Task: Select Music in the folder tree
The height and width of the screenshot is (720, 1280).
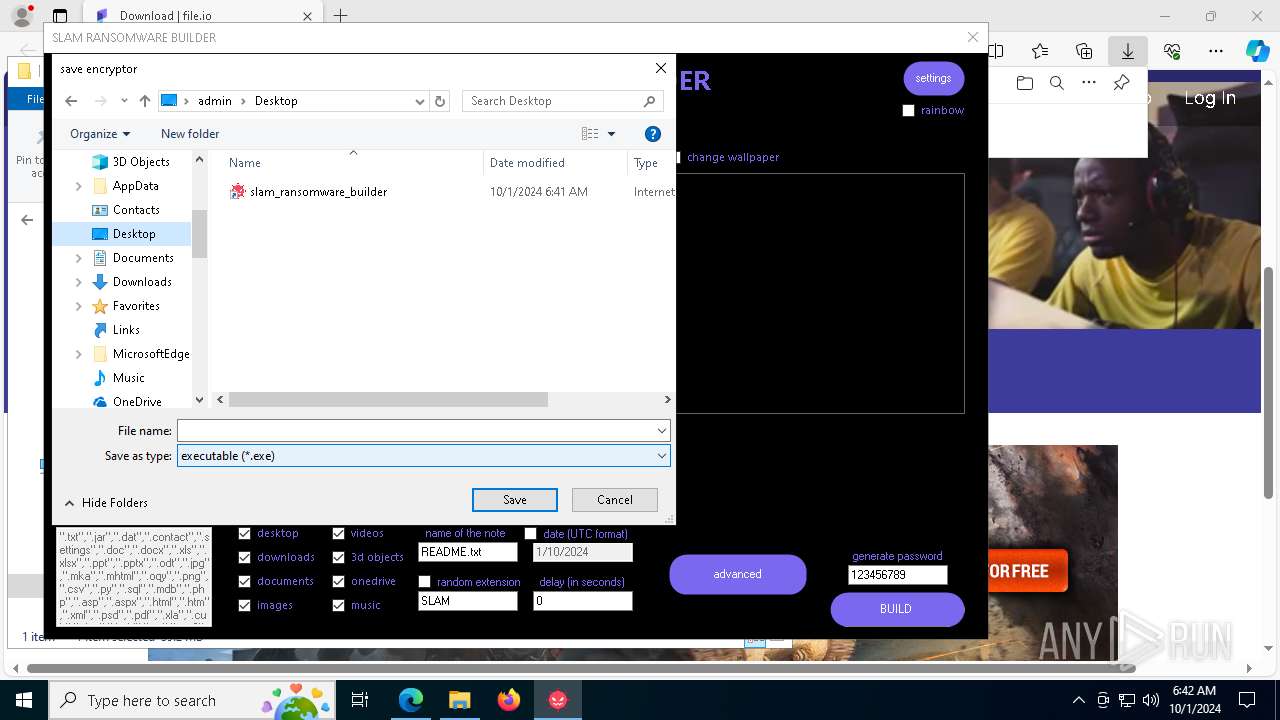Action: click(x=129, y=378)
